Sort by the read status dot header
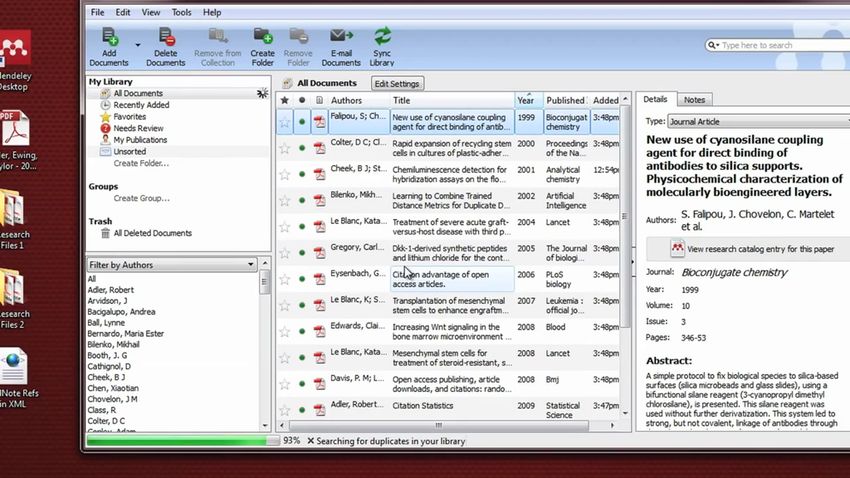This screenshot has width=850, height=478. point(302,100)
